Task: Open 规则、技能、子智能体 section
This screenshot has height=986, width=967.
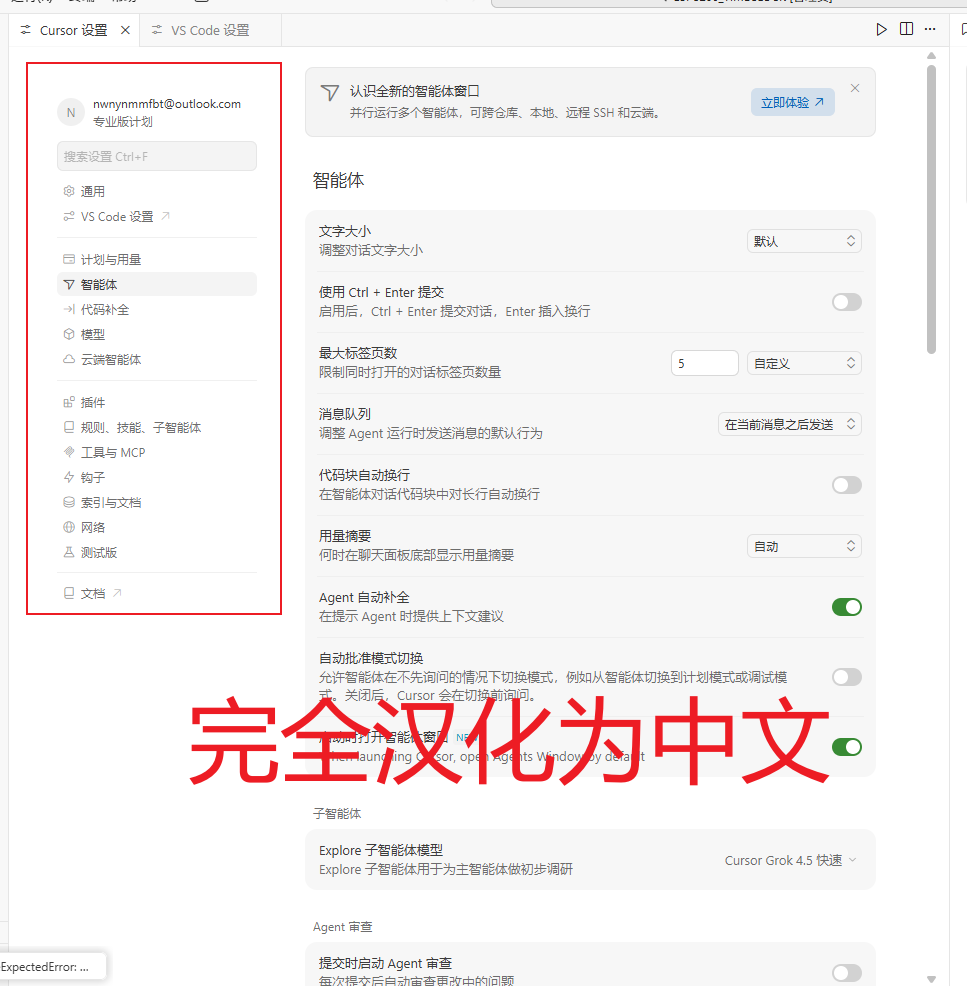Action: [157, 428]
